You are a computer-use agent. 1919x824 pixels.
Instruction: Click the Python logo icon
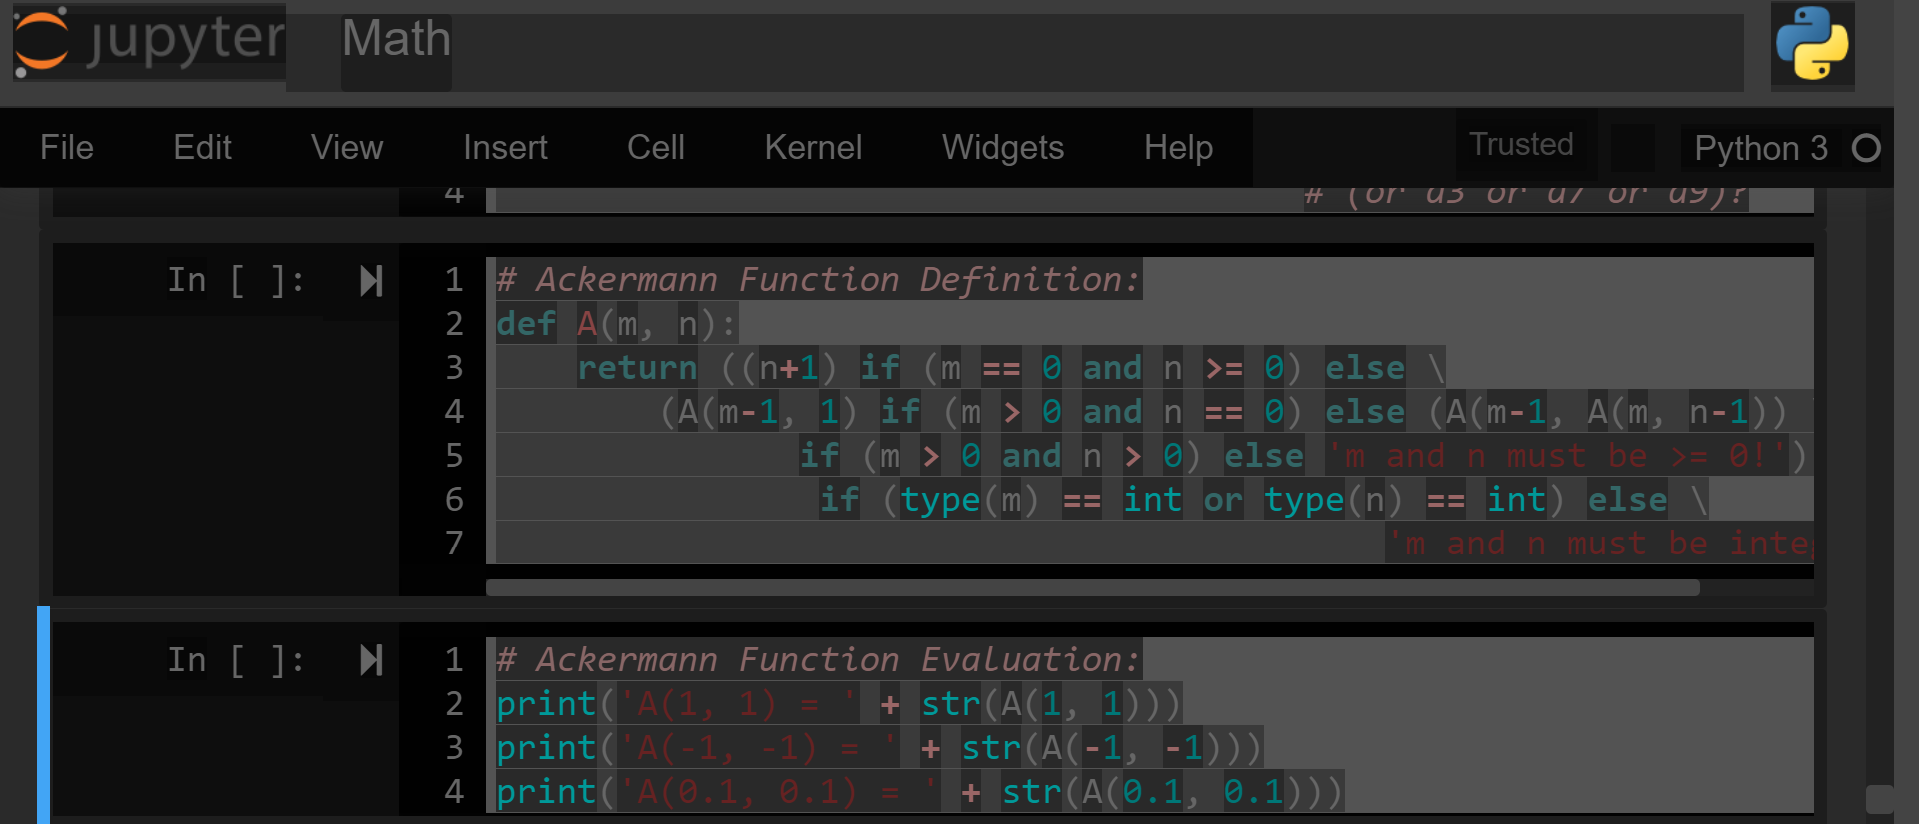click(1812, 44)
